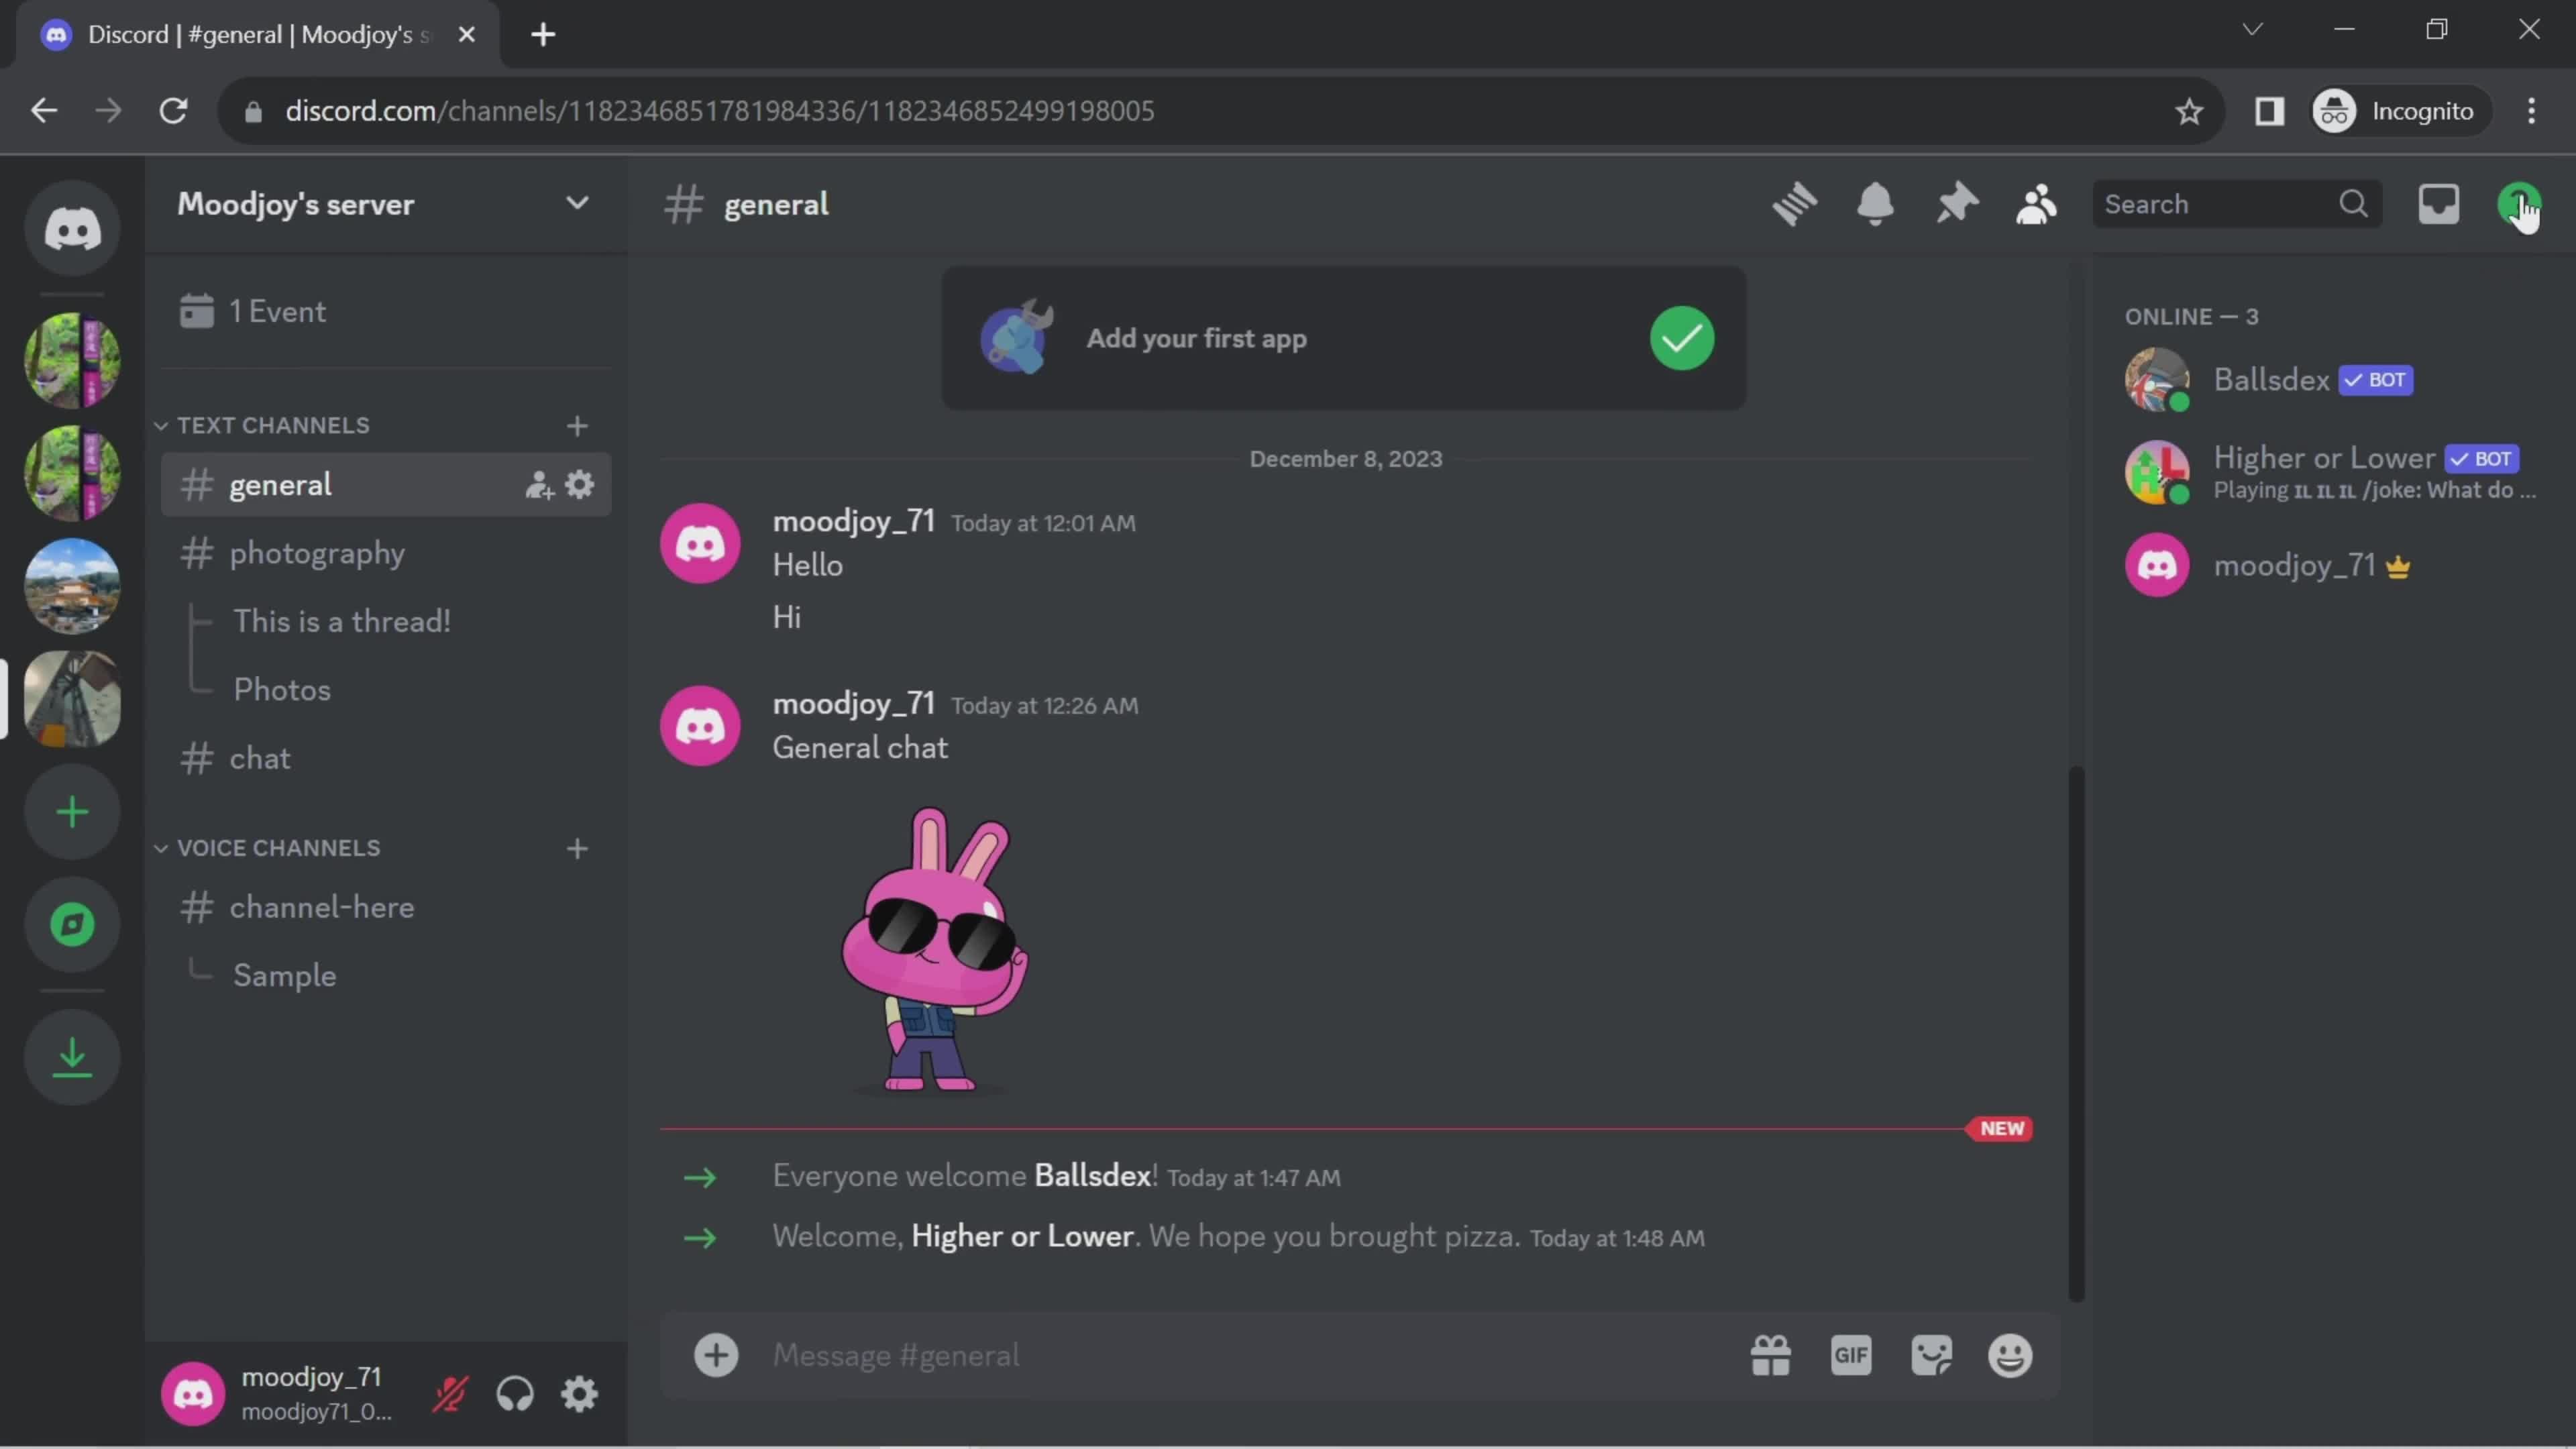
Task: Click the gift/nitro icon in message bar
Action: click(1768, 1355)
